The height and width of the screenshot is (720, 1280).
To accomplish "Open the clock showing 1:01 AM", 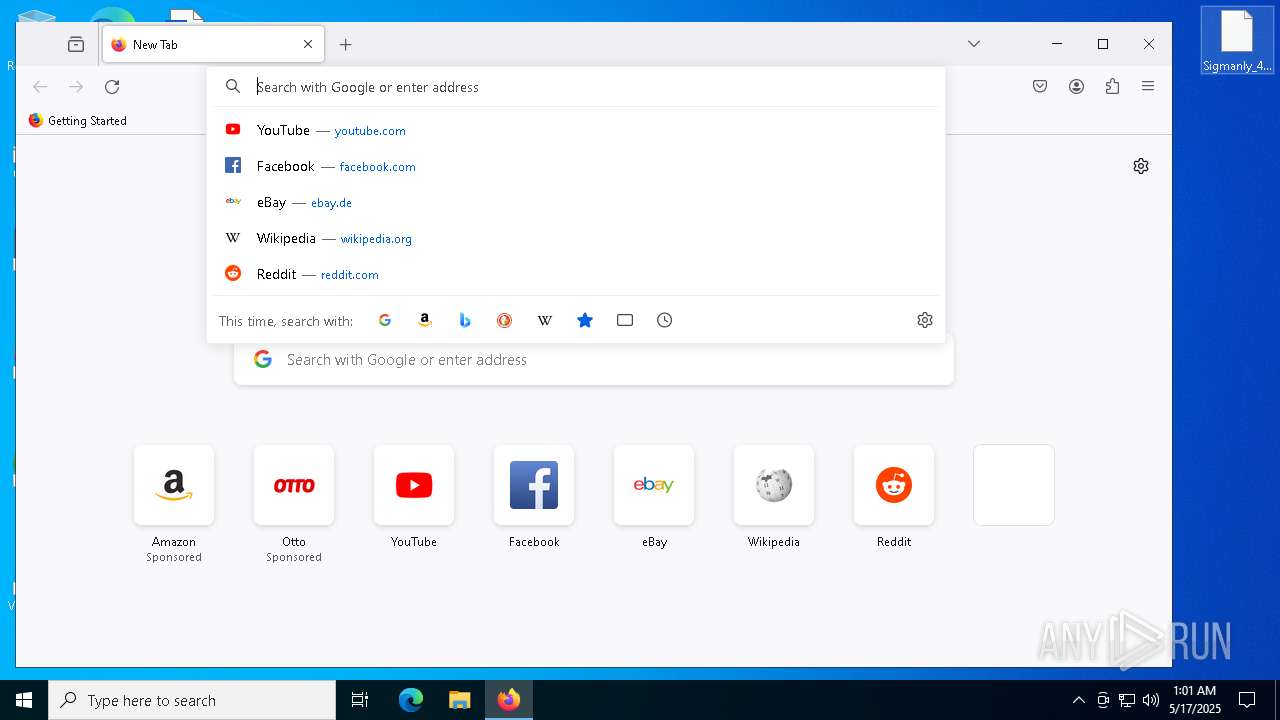I will coord(1195,700).
